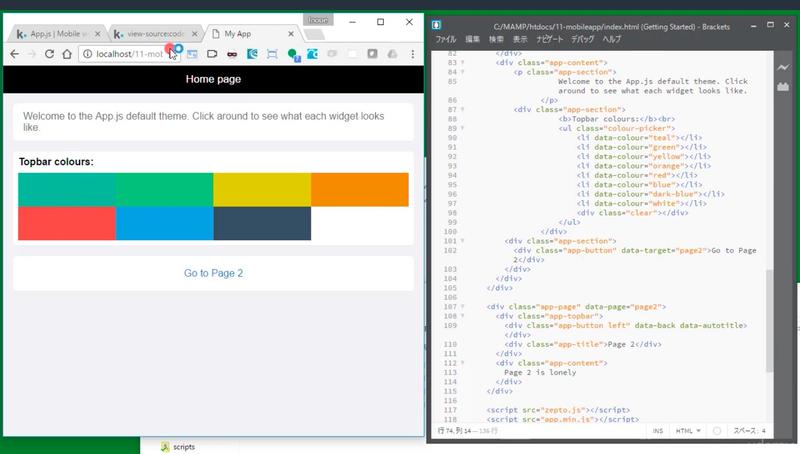This screenshot has width=800, height=454.
Task: Open the ファイル menu in Brackets
Action: click(x=445, y=39)
